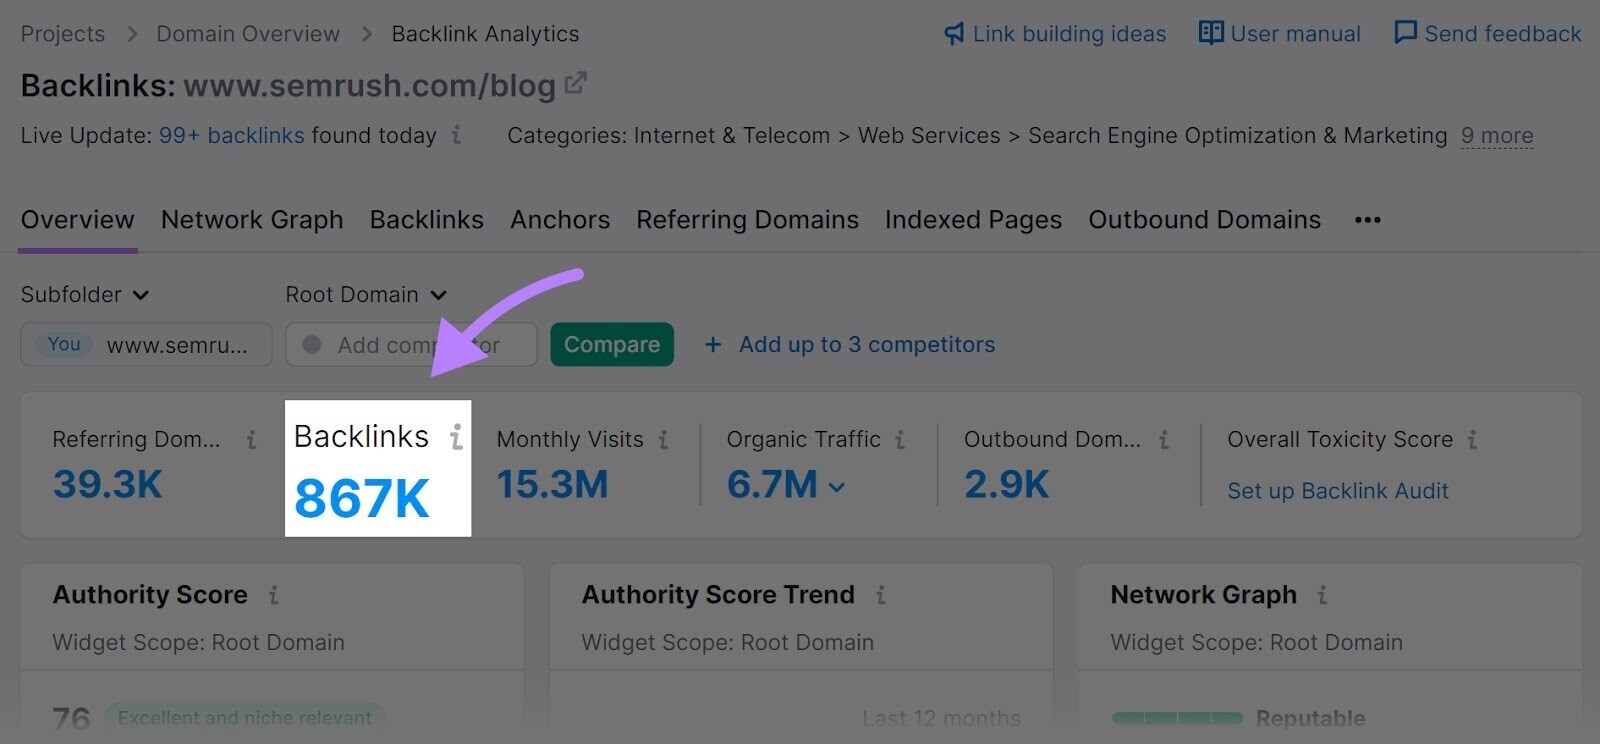Image resolution: width=1600 pixels, height=744 pixels.
Task: Click the Send feedback chat icon
Action: [x=1405, y=32]
